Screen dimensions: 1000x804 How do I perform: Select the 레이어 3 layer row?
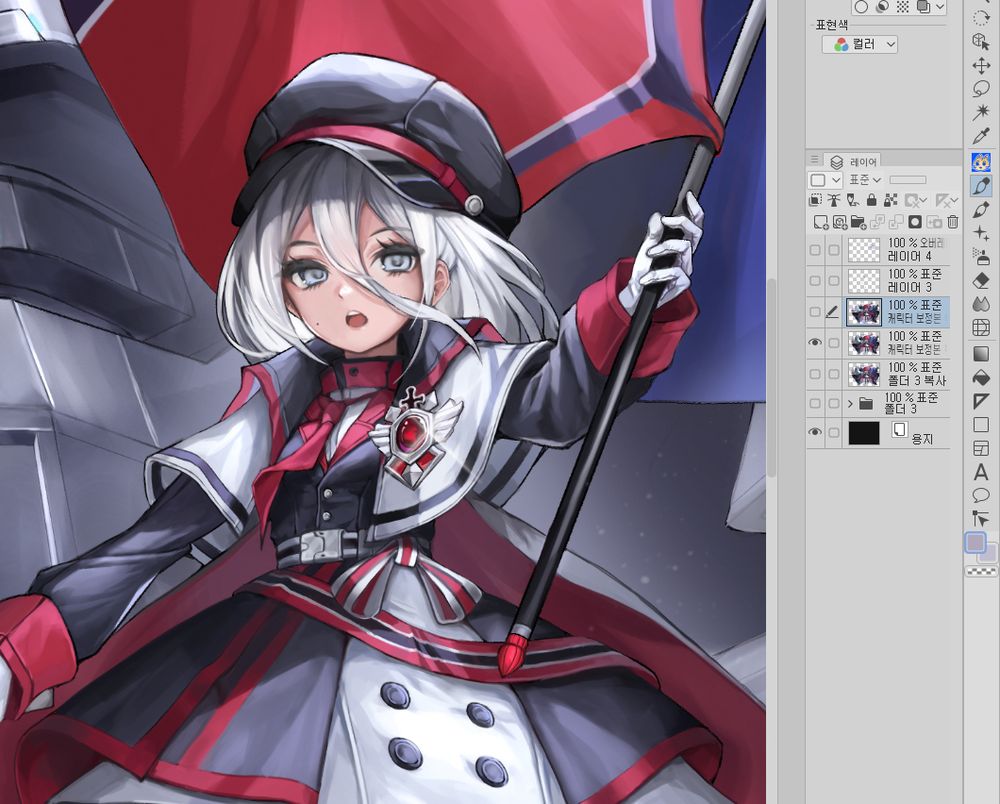tap(878, 281)
